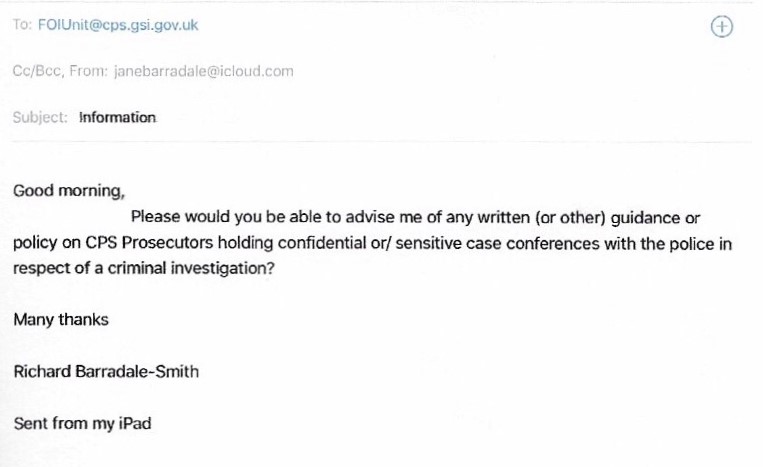Viewport: 763px width, 467px height.
Task: Click the 'Sent from my iPad' footer
Action: coord(82,423)
